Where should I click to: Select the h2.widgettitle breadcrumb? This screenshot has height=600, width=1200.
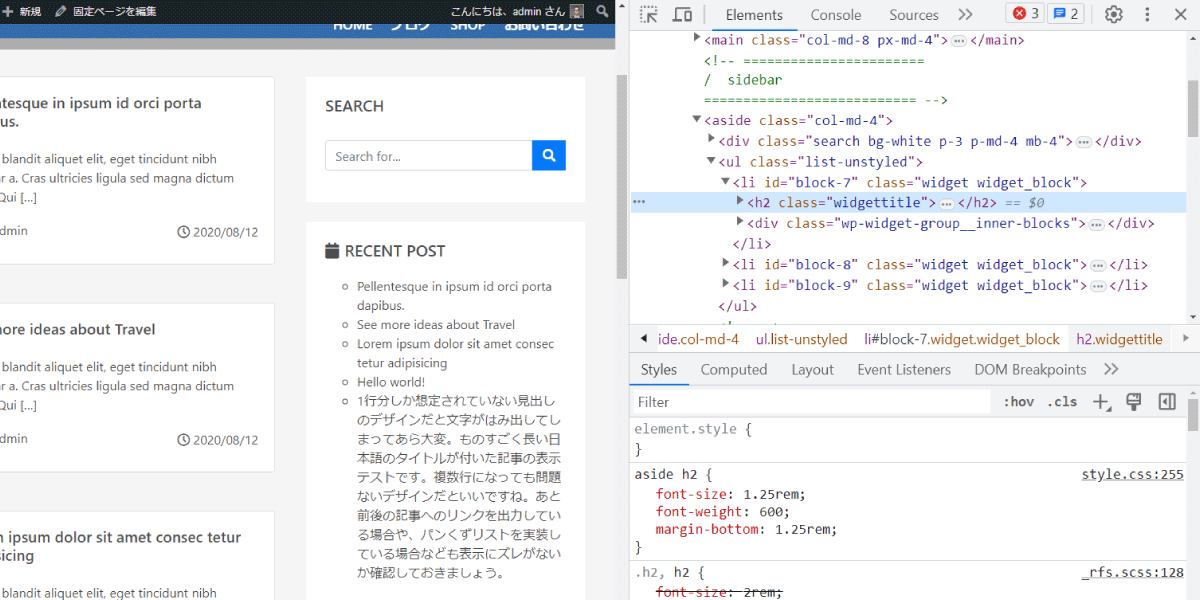(1119, 339)
